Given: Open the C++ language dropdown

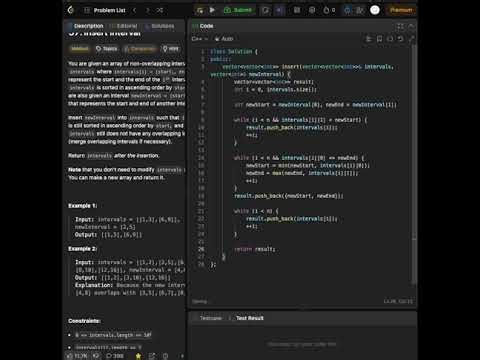Looking at the screenshot, I should [x=199, y=39].
